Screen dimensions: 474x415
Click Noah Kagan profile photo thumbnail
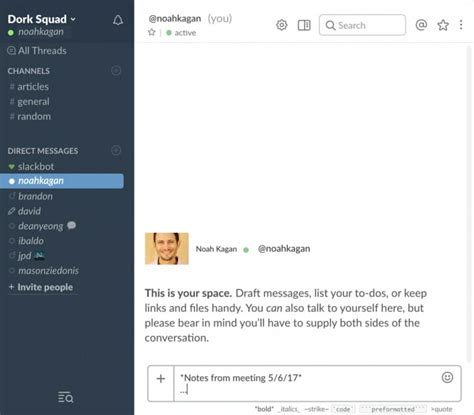pos(167,249)
